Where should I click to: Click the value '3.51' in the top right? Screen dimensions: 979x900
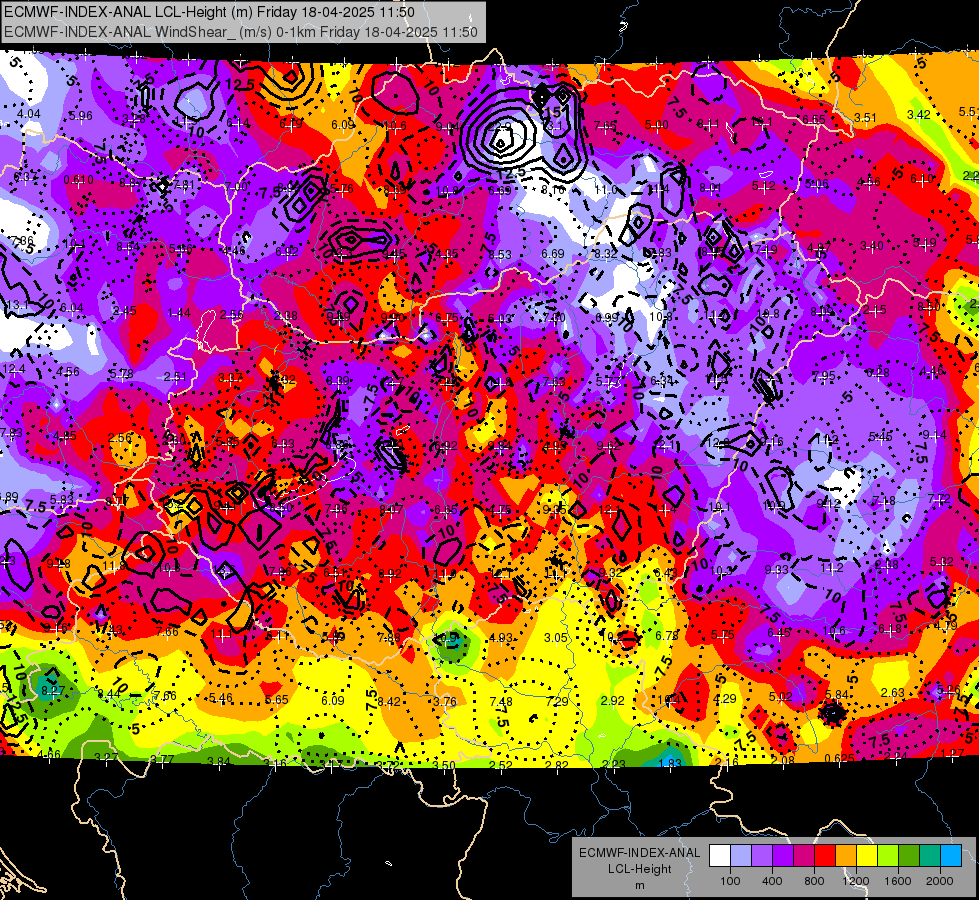pos(865,117)
